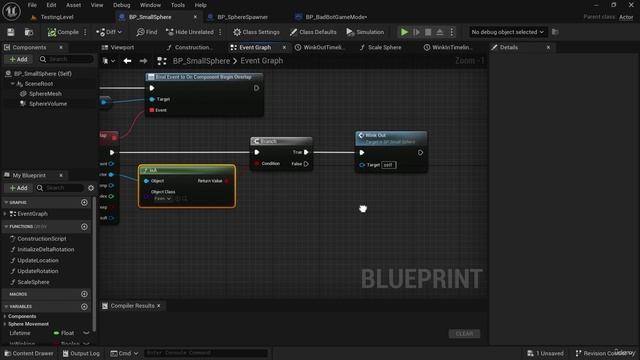Image resolution: width=640 pixels, height=360 pixels.
Task: Open the Output Log
Action: tap(81, 353)
